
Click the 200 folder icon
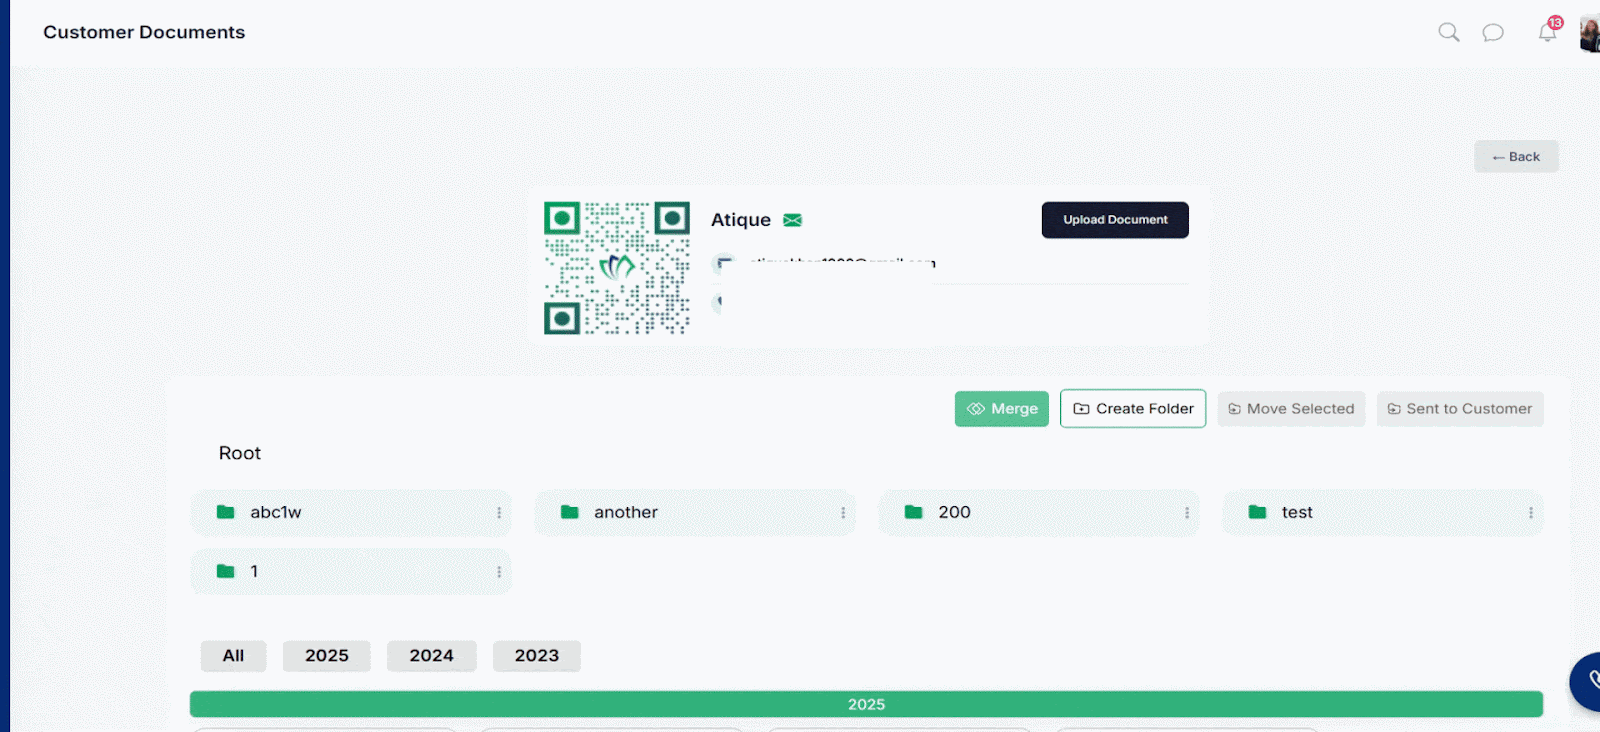(x=914, y=512)
